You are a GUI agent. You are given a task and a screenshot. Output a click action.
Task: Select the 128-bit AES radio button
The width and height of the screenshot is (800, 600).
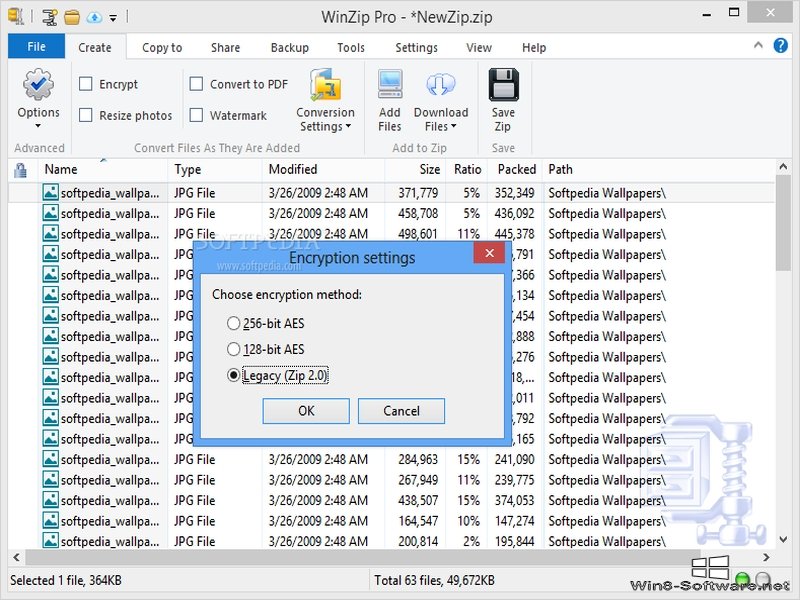click(233, 349)
